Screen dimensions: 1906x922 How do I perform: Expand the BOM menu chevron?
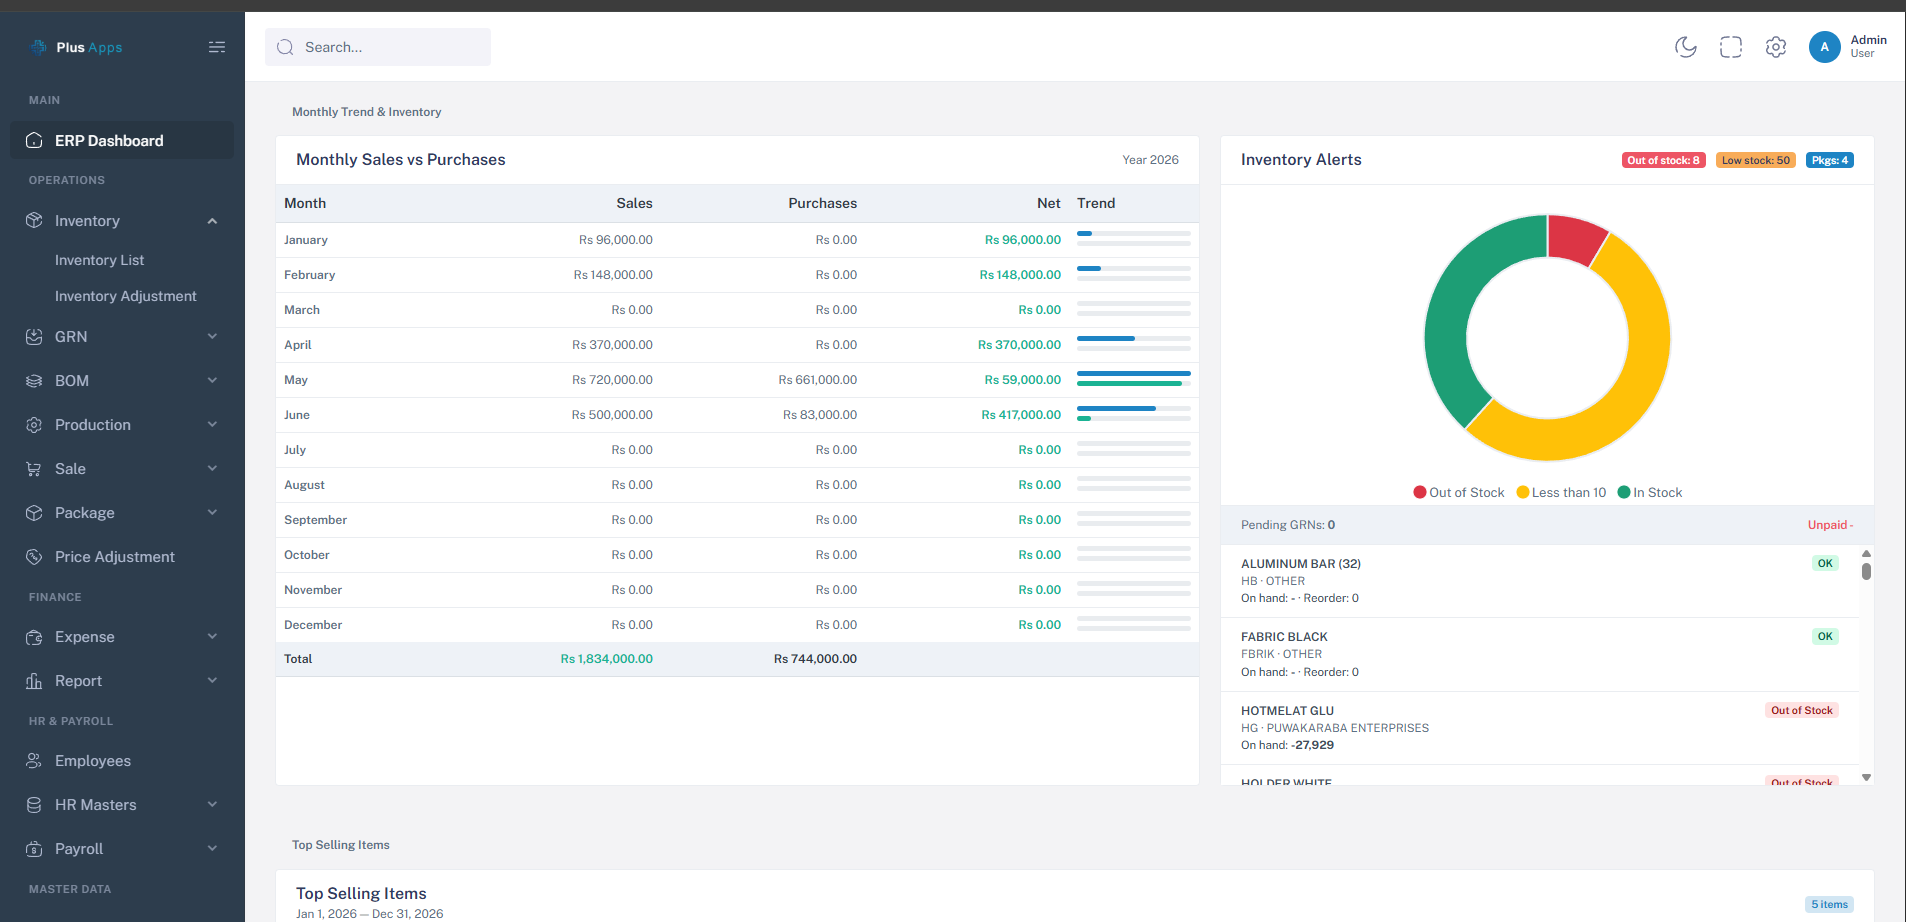coord(212,381)
